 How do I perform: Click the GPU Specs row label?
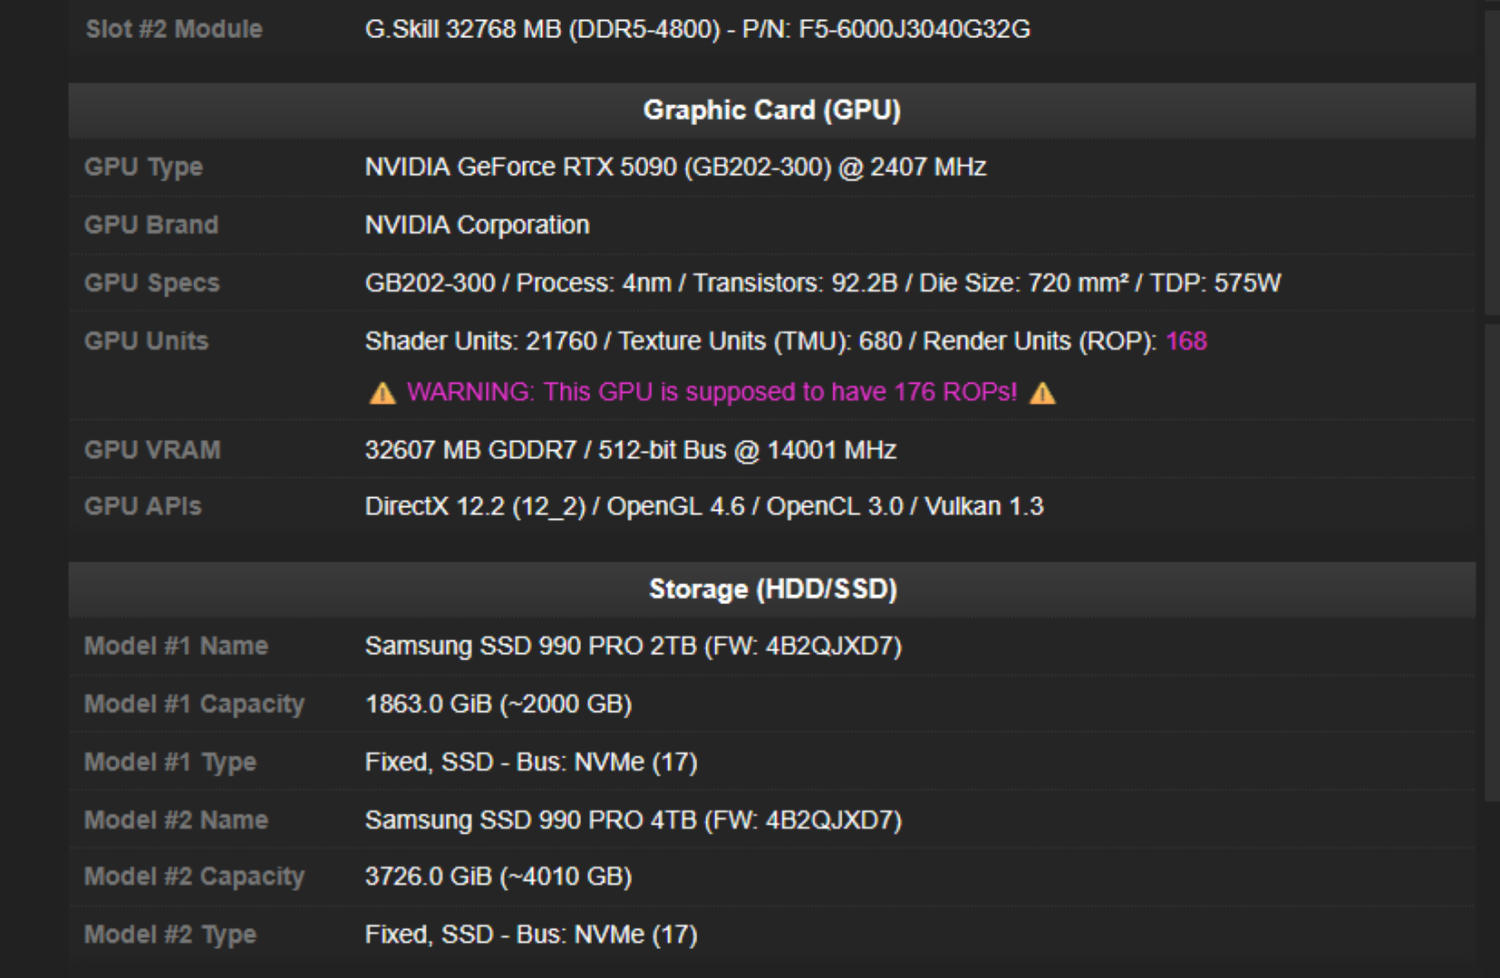(152, 283)
